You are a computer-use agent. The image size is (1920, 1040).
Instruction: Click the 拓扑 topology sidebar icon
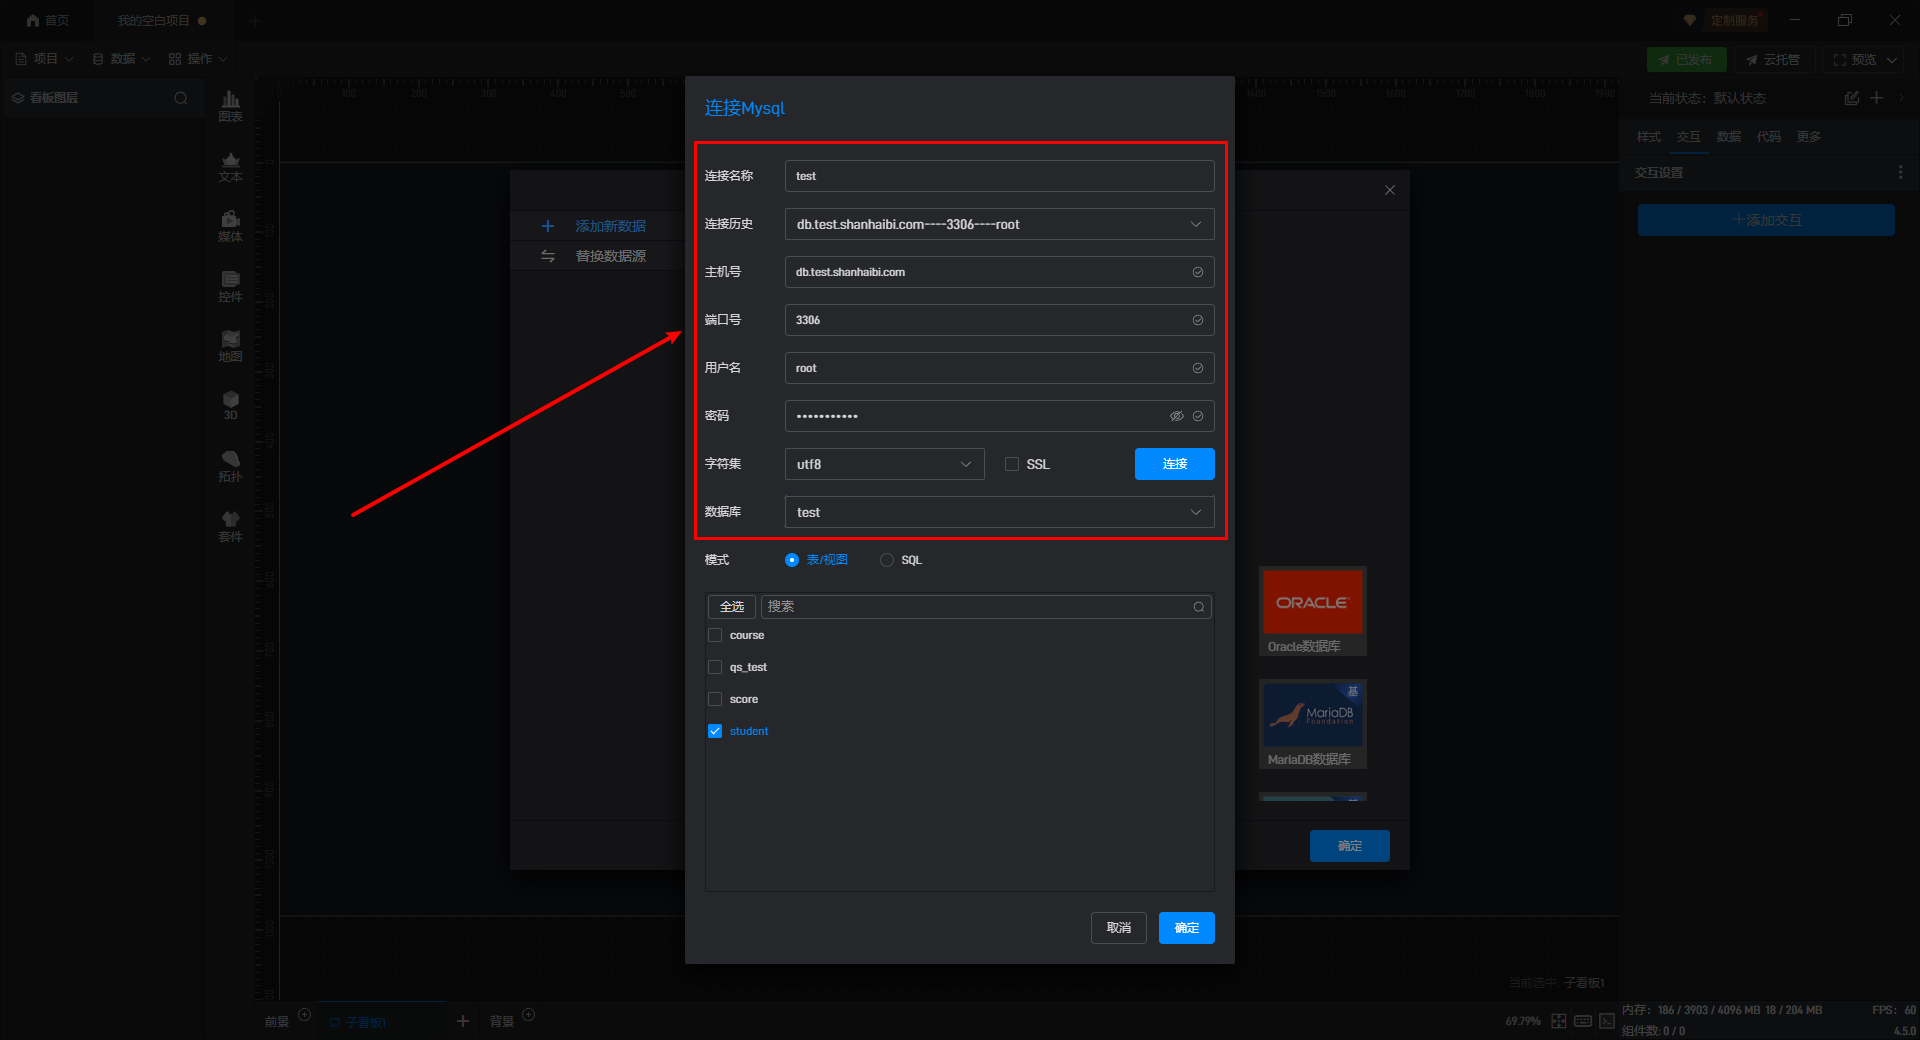click(230, 465)
